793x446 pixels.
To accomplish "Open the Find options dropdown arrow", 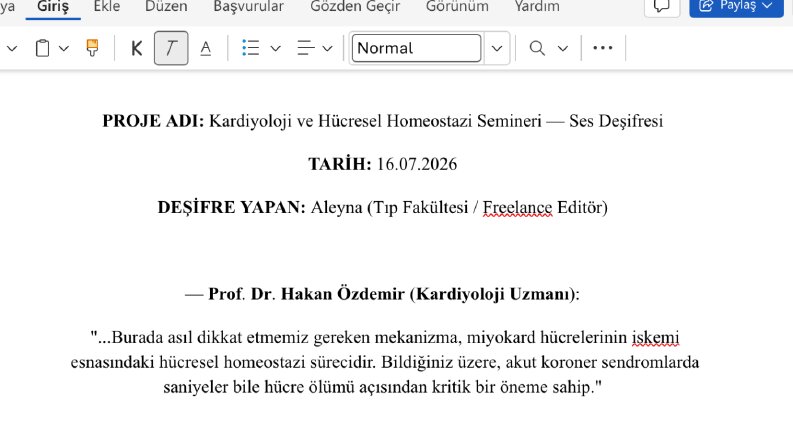I will (x=563, y=49).
